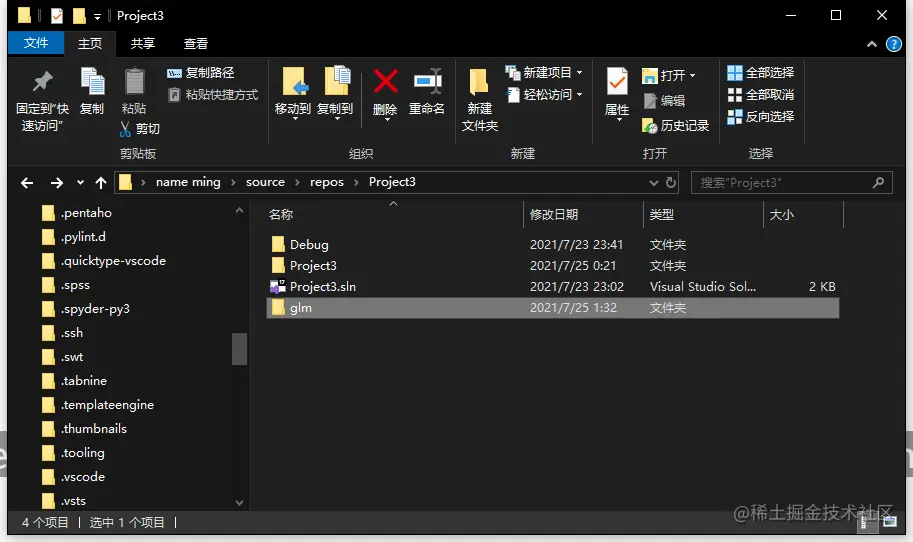
Task: Click Invert selection (反向选择)
Action: tap(761, 117)
